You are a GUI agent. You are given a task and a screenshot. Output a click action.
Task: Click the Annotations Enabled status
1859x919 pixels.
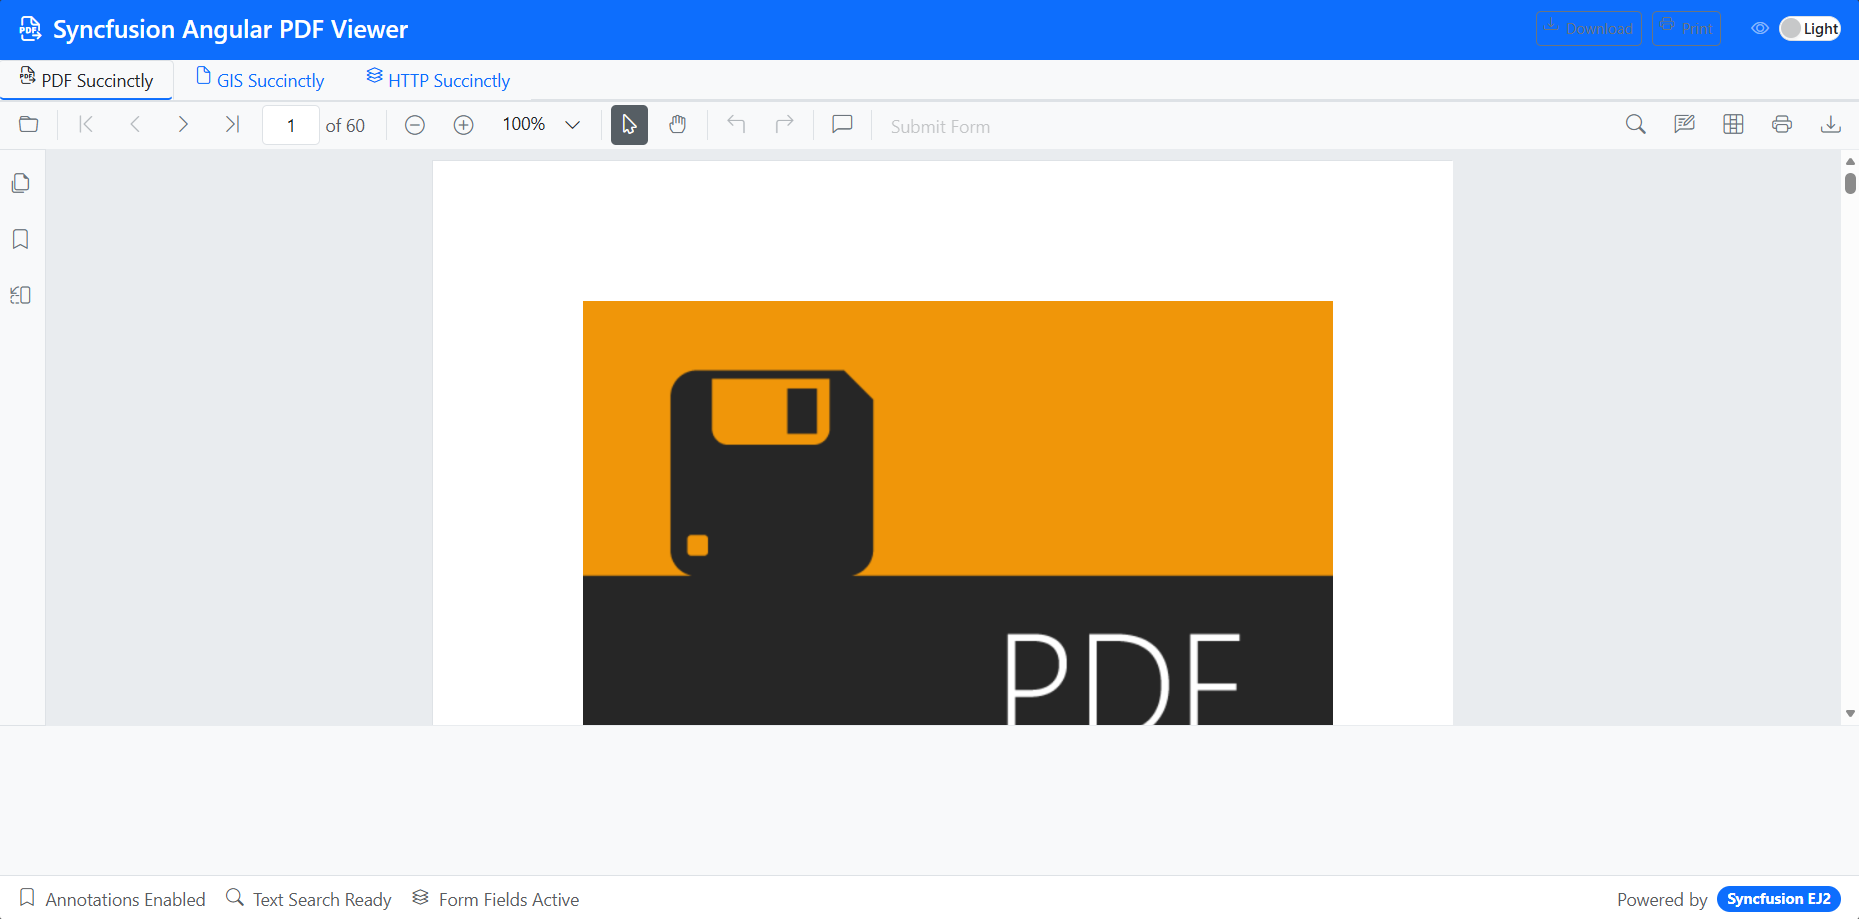[113, 899]
